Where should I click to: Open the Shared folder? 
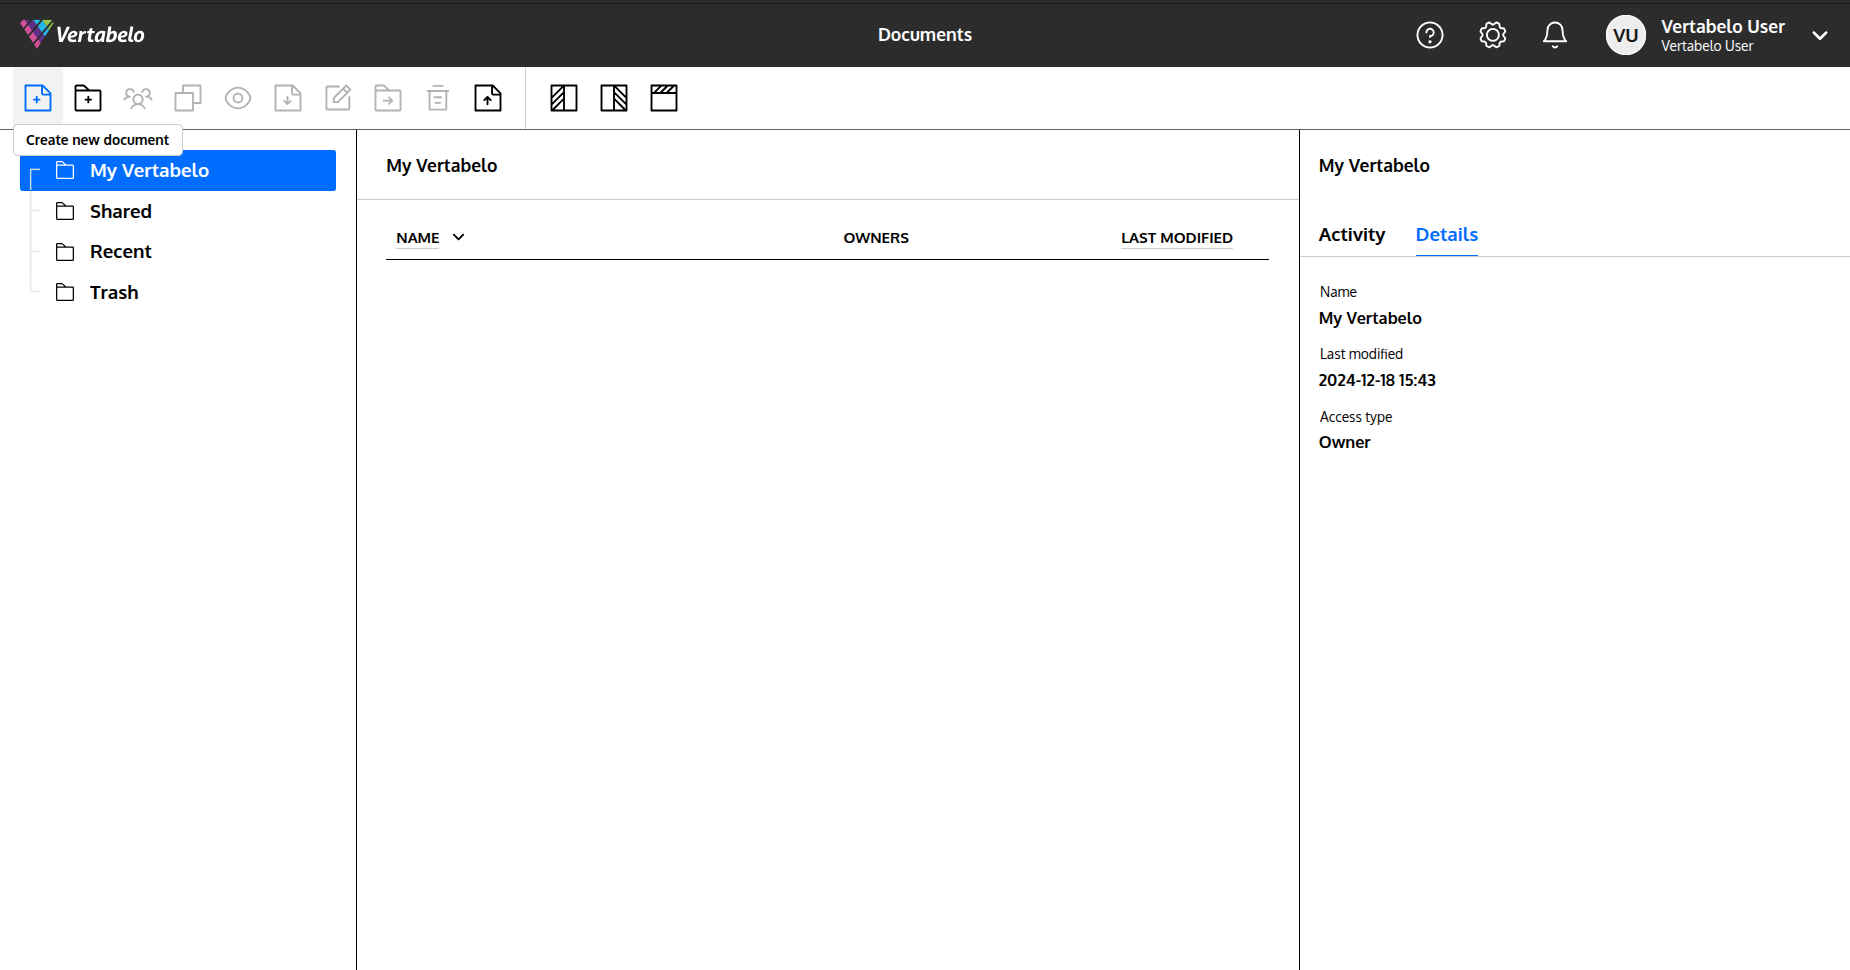tap(122, 211)
